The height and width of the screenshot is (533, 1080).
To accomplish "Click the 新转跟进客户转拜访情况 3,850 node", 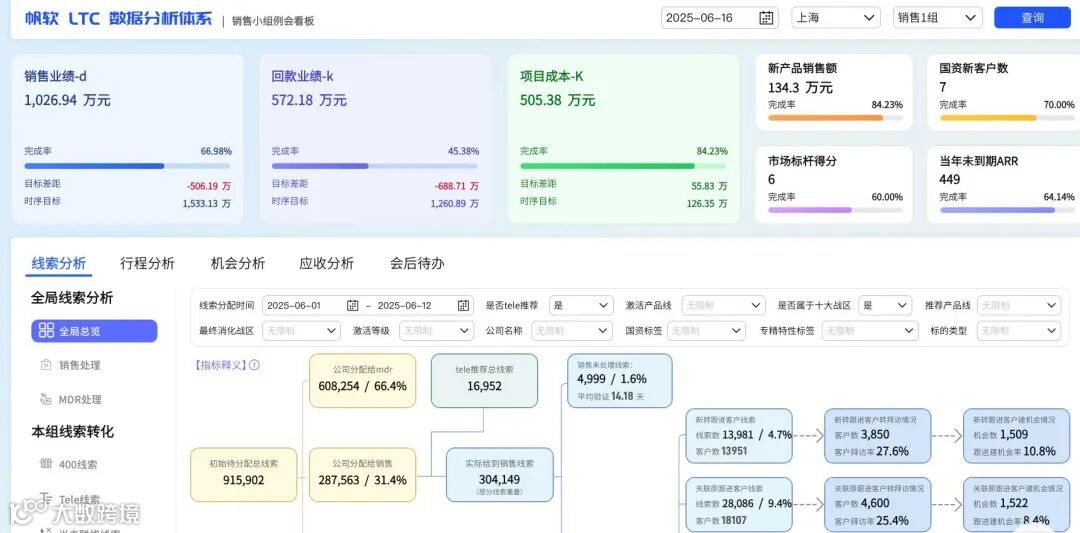I will point(878,436).
